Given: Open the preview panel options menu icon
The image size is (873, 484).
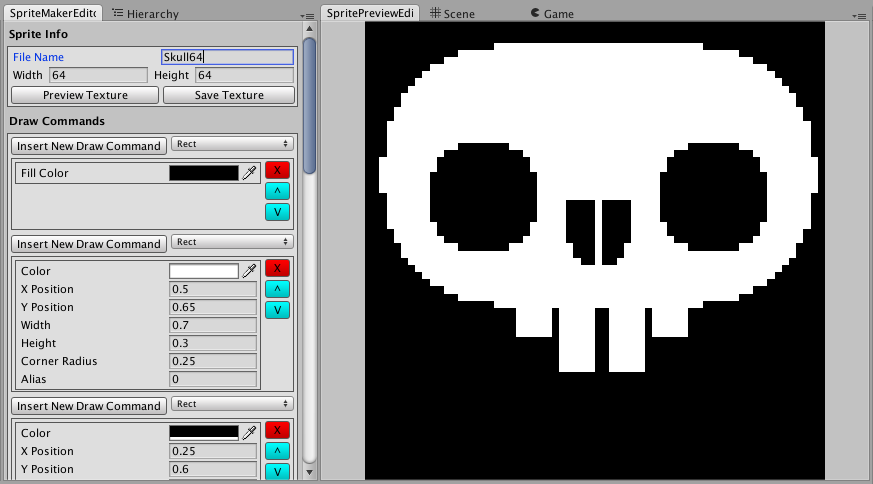Looking at the screenshot, I should click(858, 16).
